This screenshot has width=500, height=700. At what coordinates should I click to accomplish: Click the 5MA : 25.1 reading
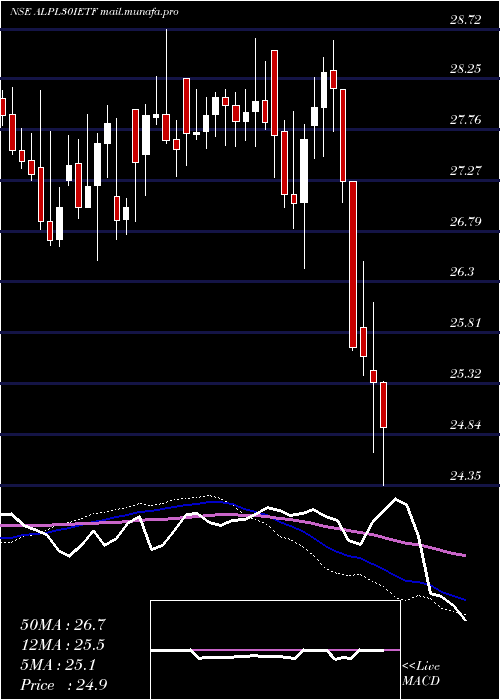pyautogui.click(x=58, y=665)
